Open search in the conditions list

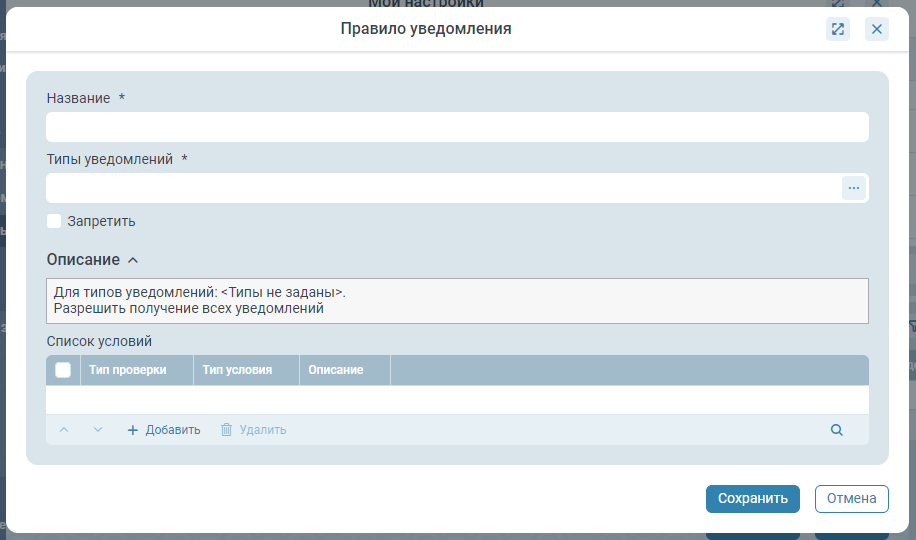(x=836, y=430)
